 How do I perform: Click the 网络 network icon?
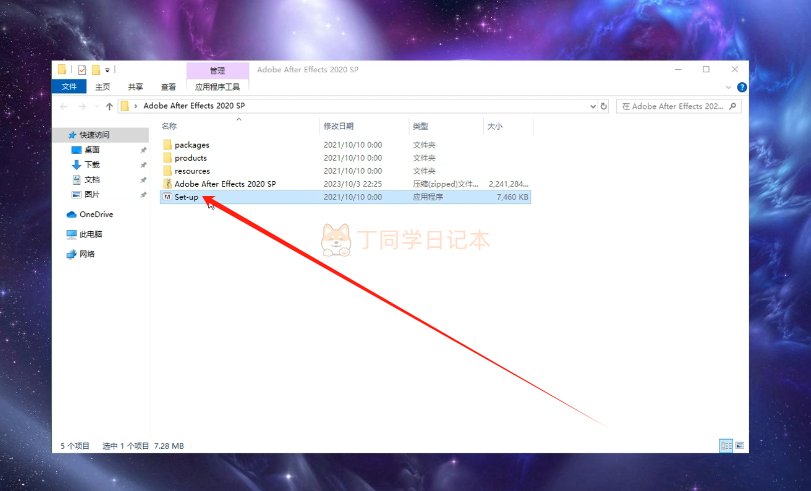(71, 254)
